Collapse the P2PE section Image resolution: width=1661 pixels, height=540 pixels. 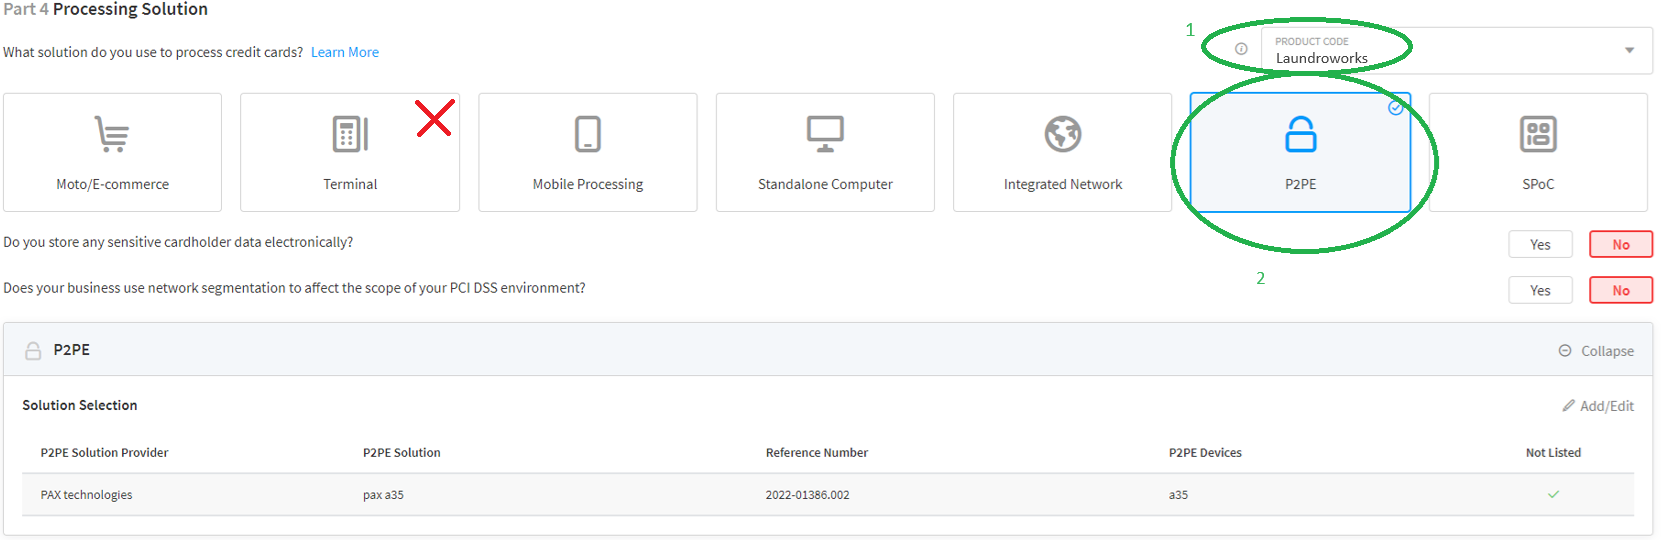pyautogui.click(x=1596, y=351)
